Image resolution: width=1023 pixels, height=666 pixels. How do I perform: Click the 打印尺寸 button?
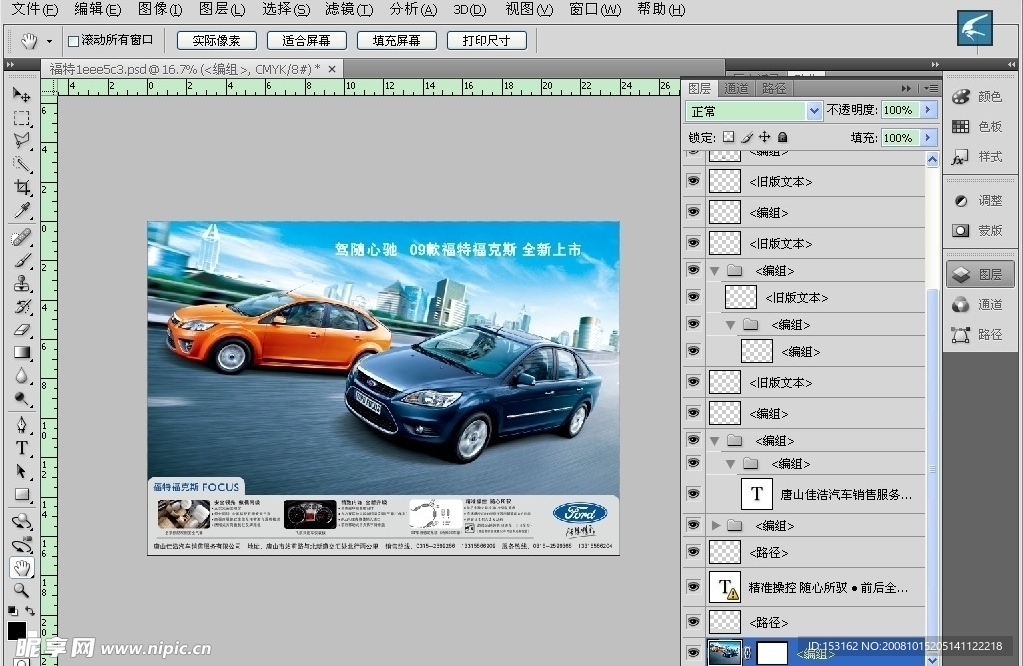tap(486, 40)
